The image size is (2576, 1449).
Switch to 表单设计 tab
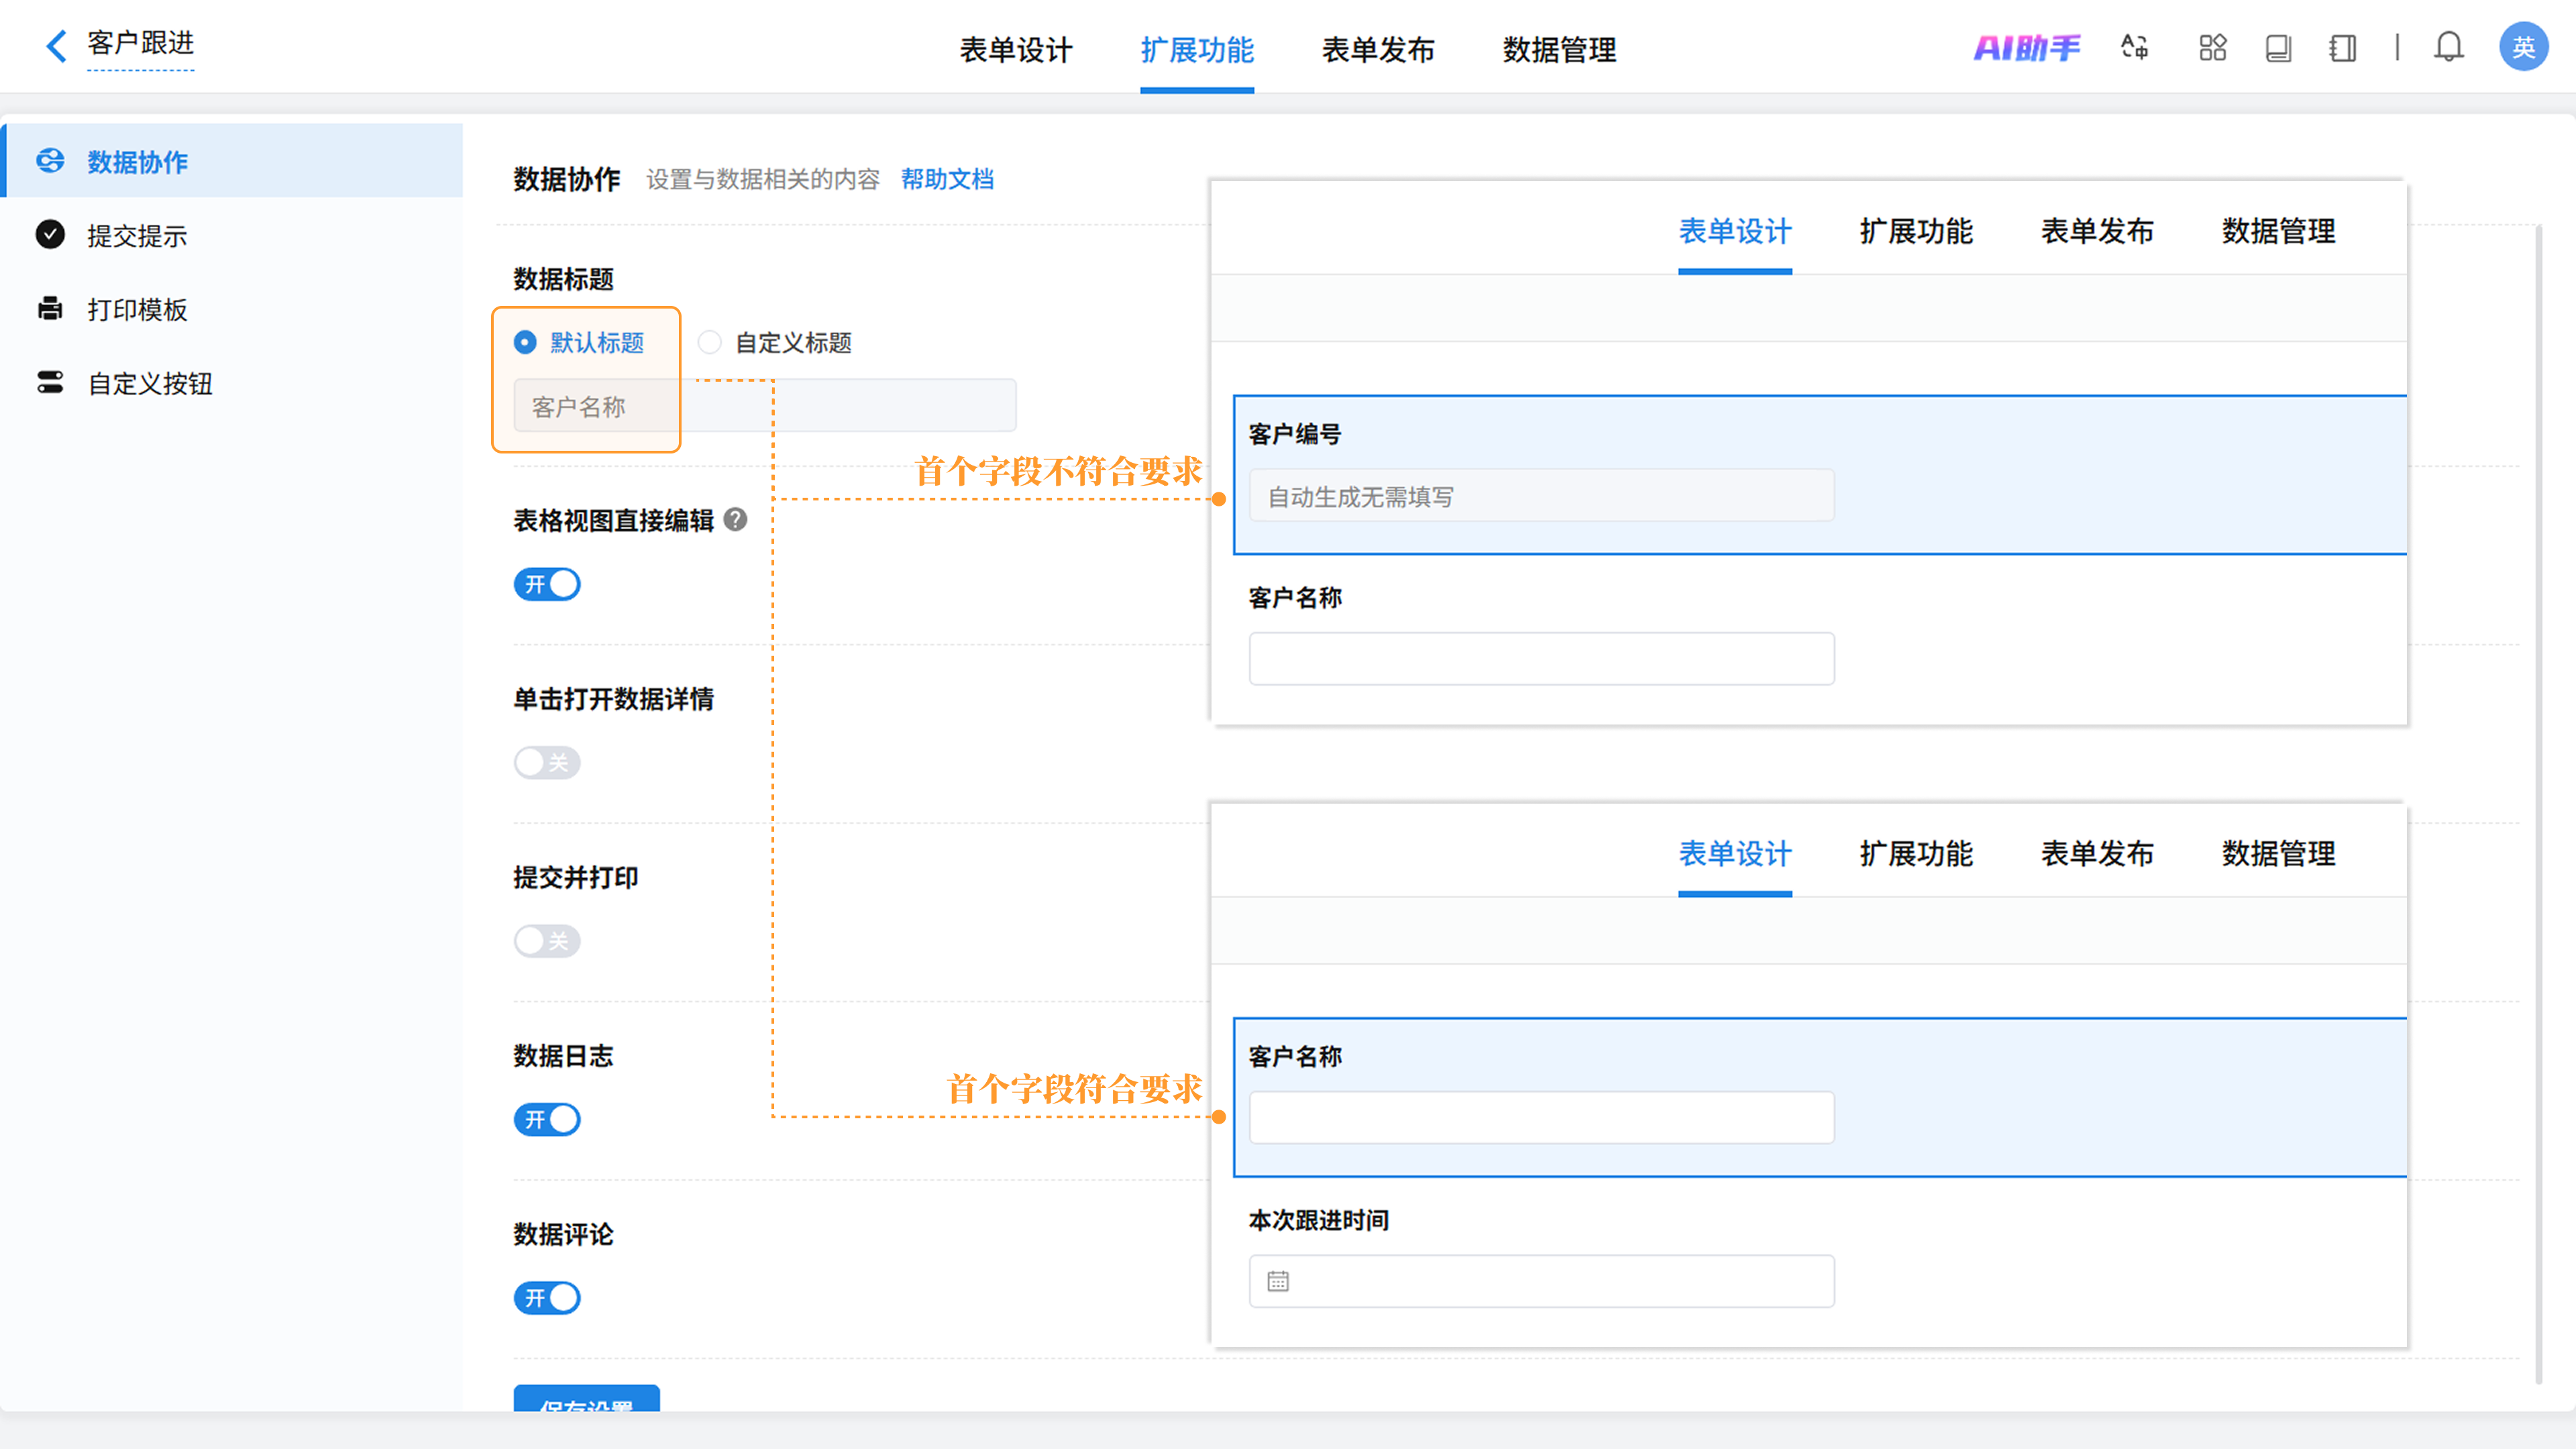click(x=1015, y=50)
